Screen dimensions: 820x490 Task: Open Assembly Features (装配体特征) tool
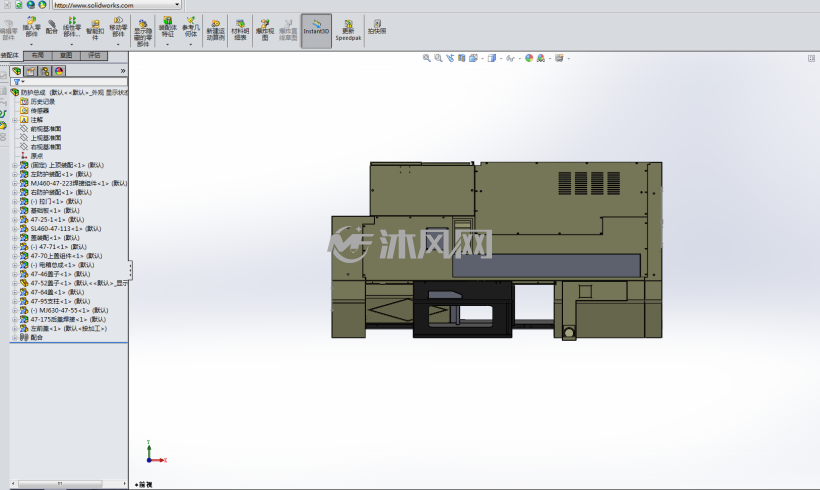pyautogui.click(x=167, y=28)
